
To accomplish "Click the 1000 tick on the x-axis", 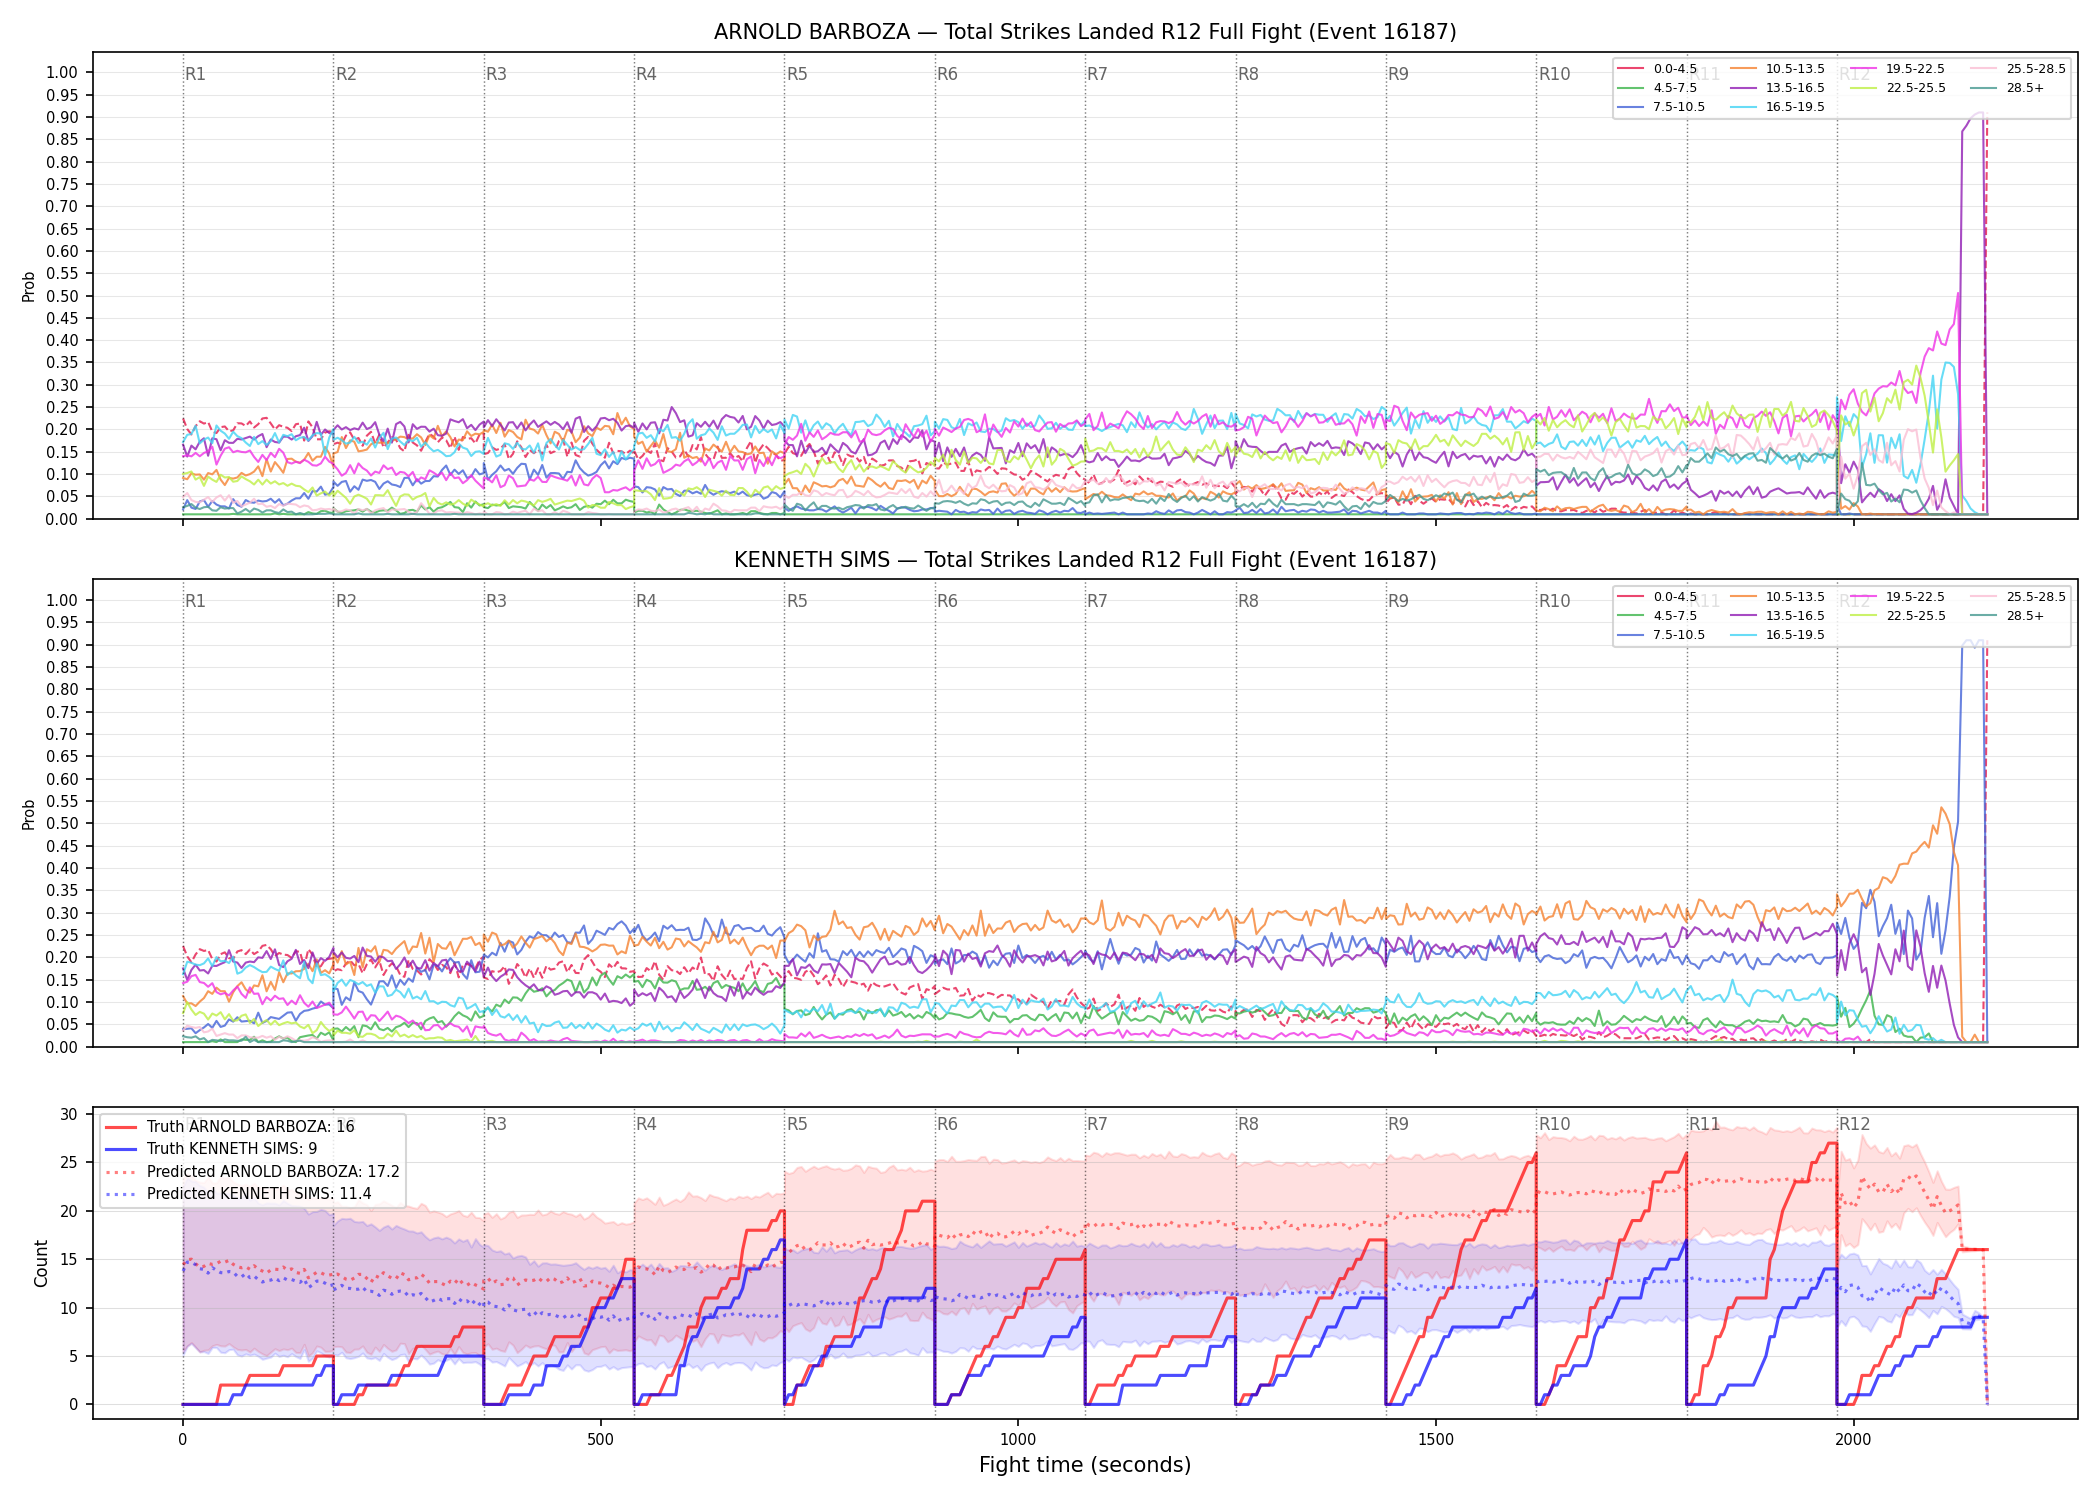I will pos(1018,1440).
